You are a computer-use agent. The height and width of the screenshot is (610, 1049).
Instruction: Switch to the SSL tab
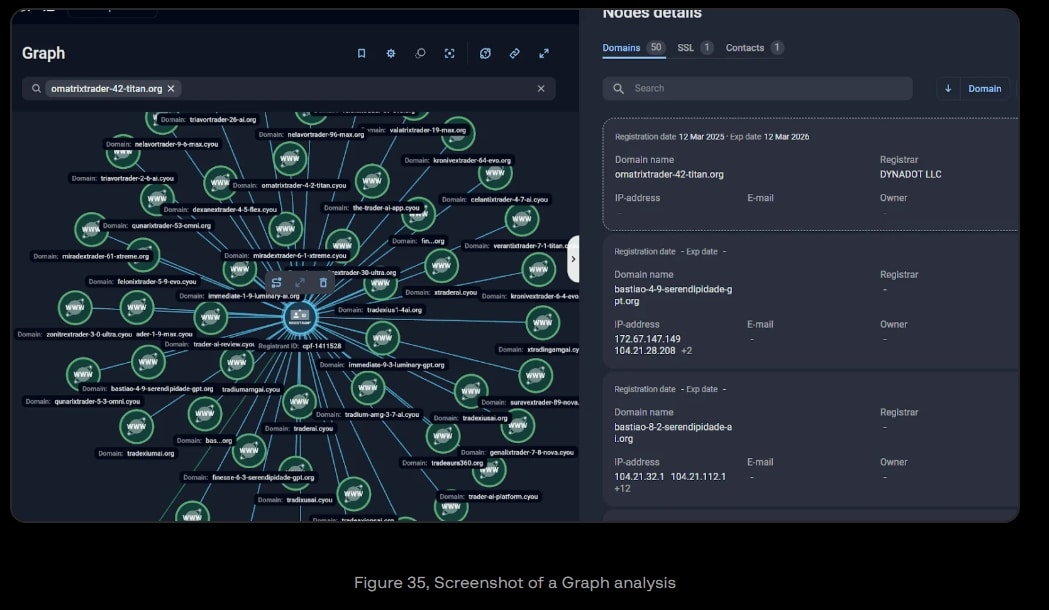pyautogui.click(x=685, y=48)
